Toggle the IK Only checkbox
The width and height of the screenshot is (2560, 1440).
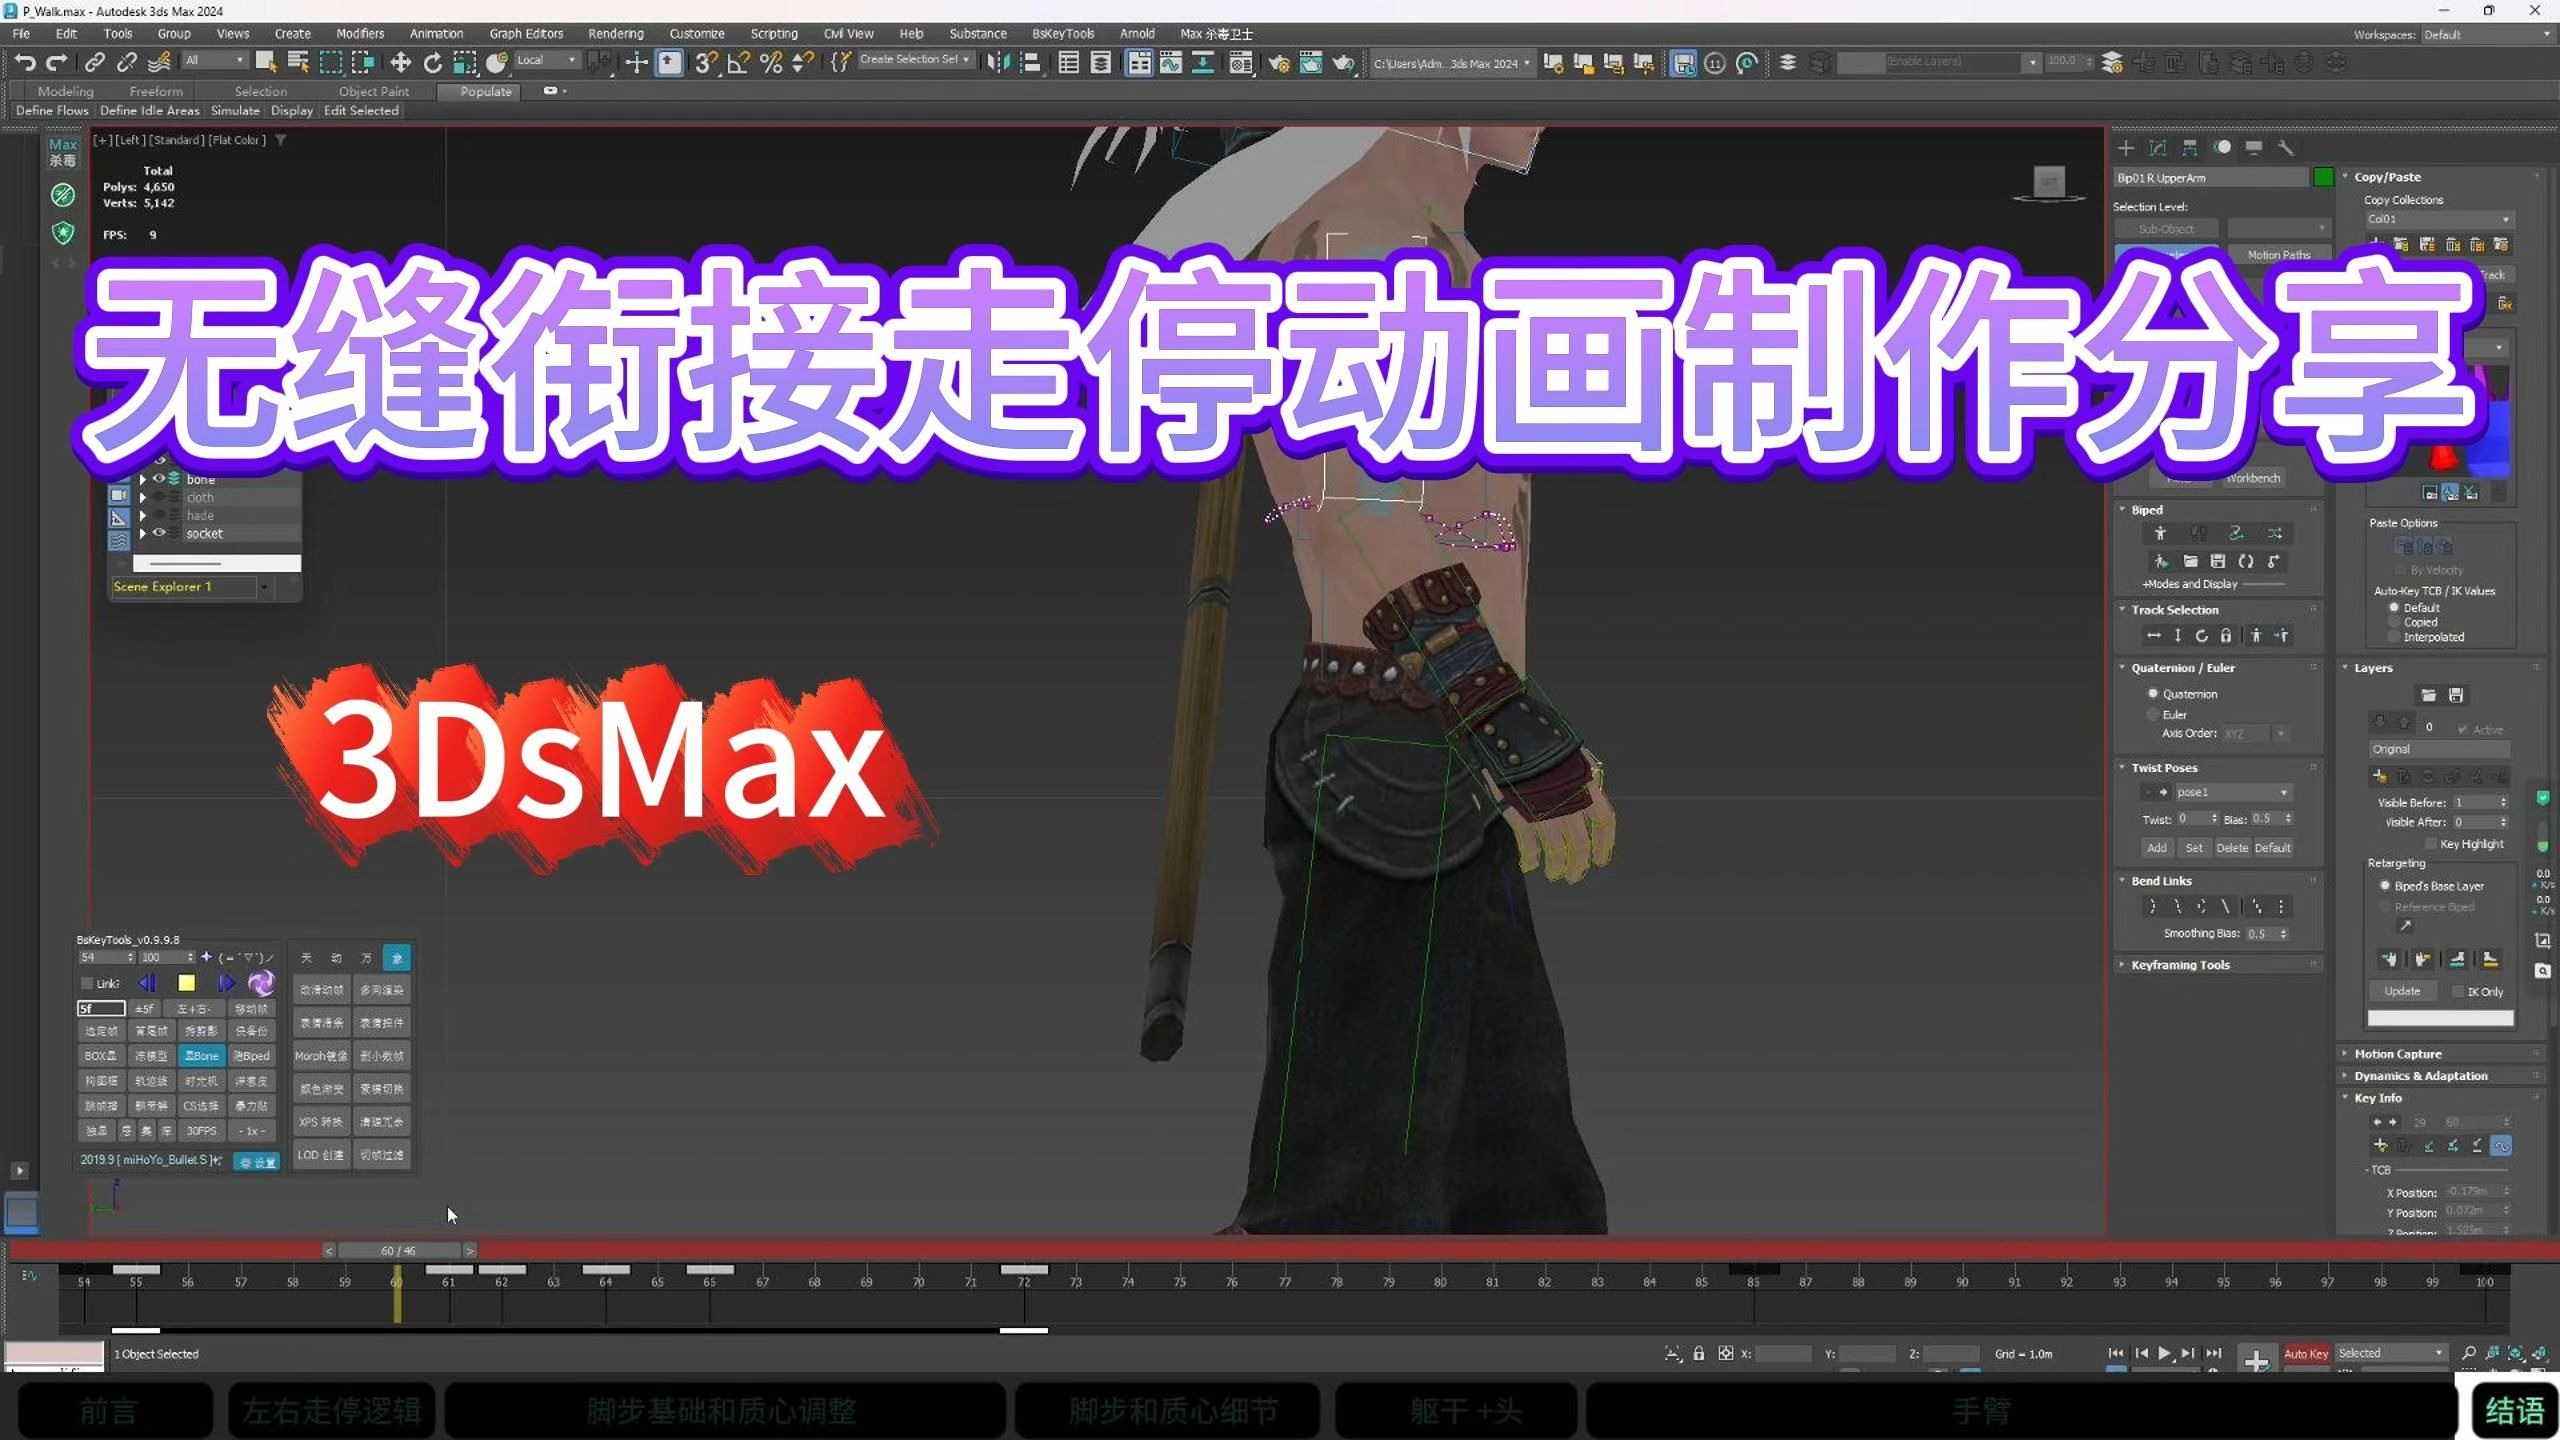(2458, 992)
